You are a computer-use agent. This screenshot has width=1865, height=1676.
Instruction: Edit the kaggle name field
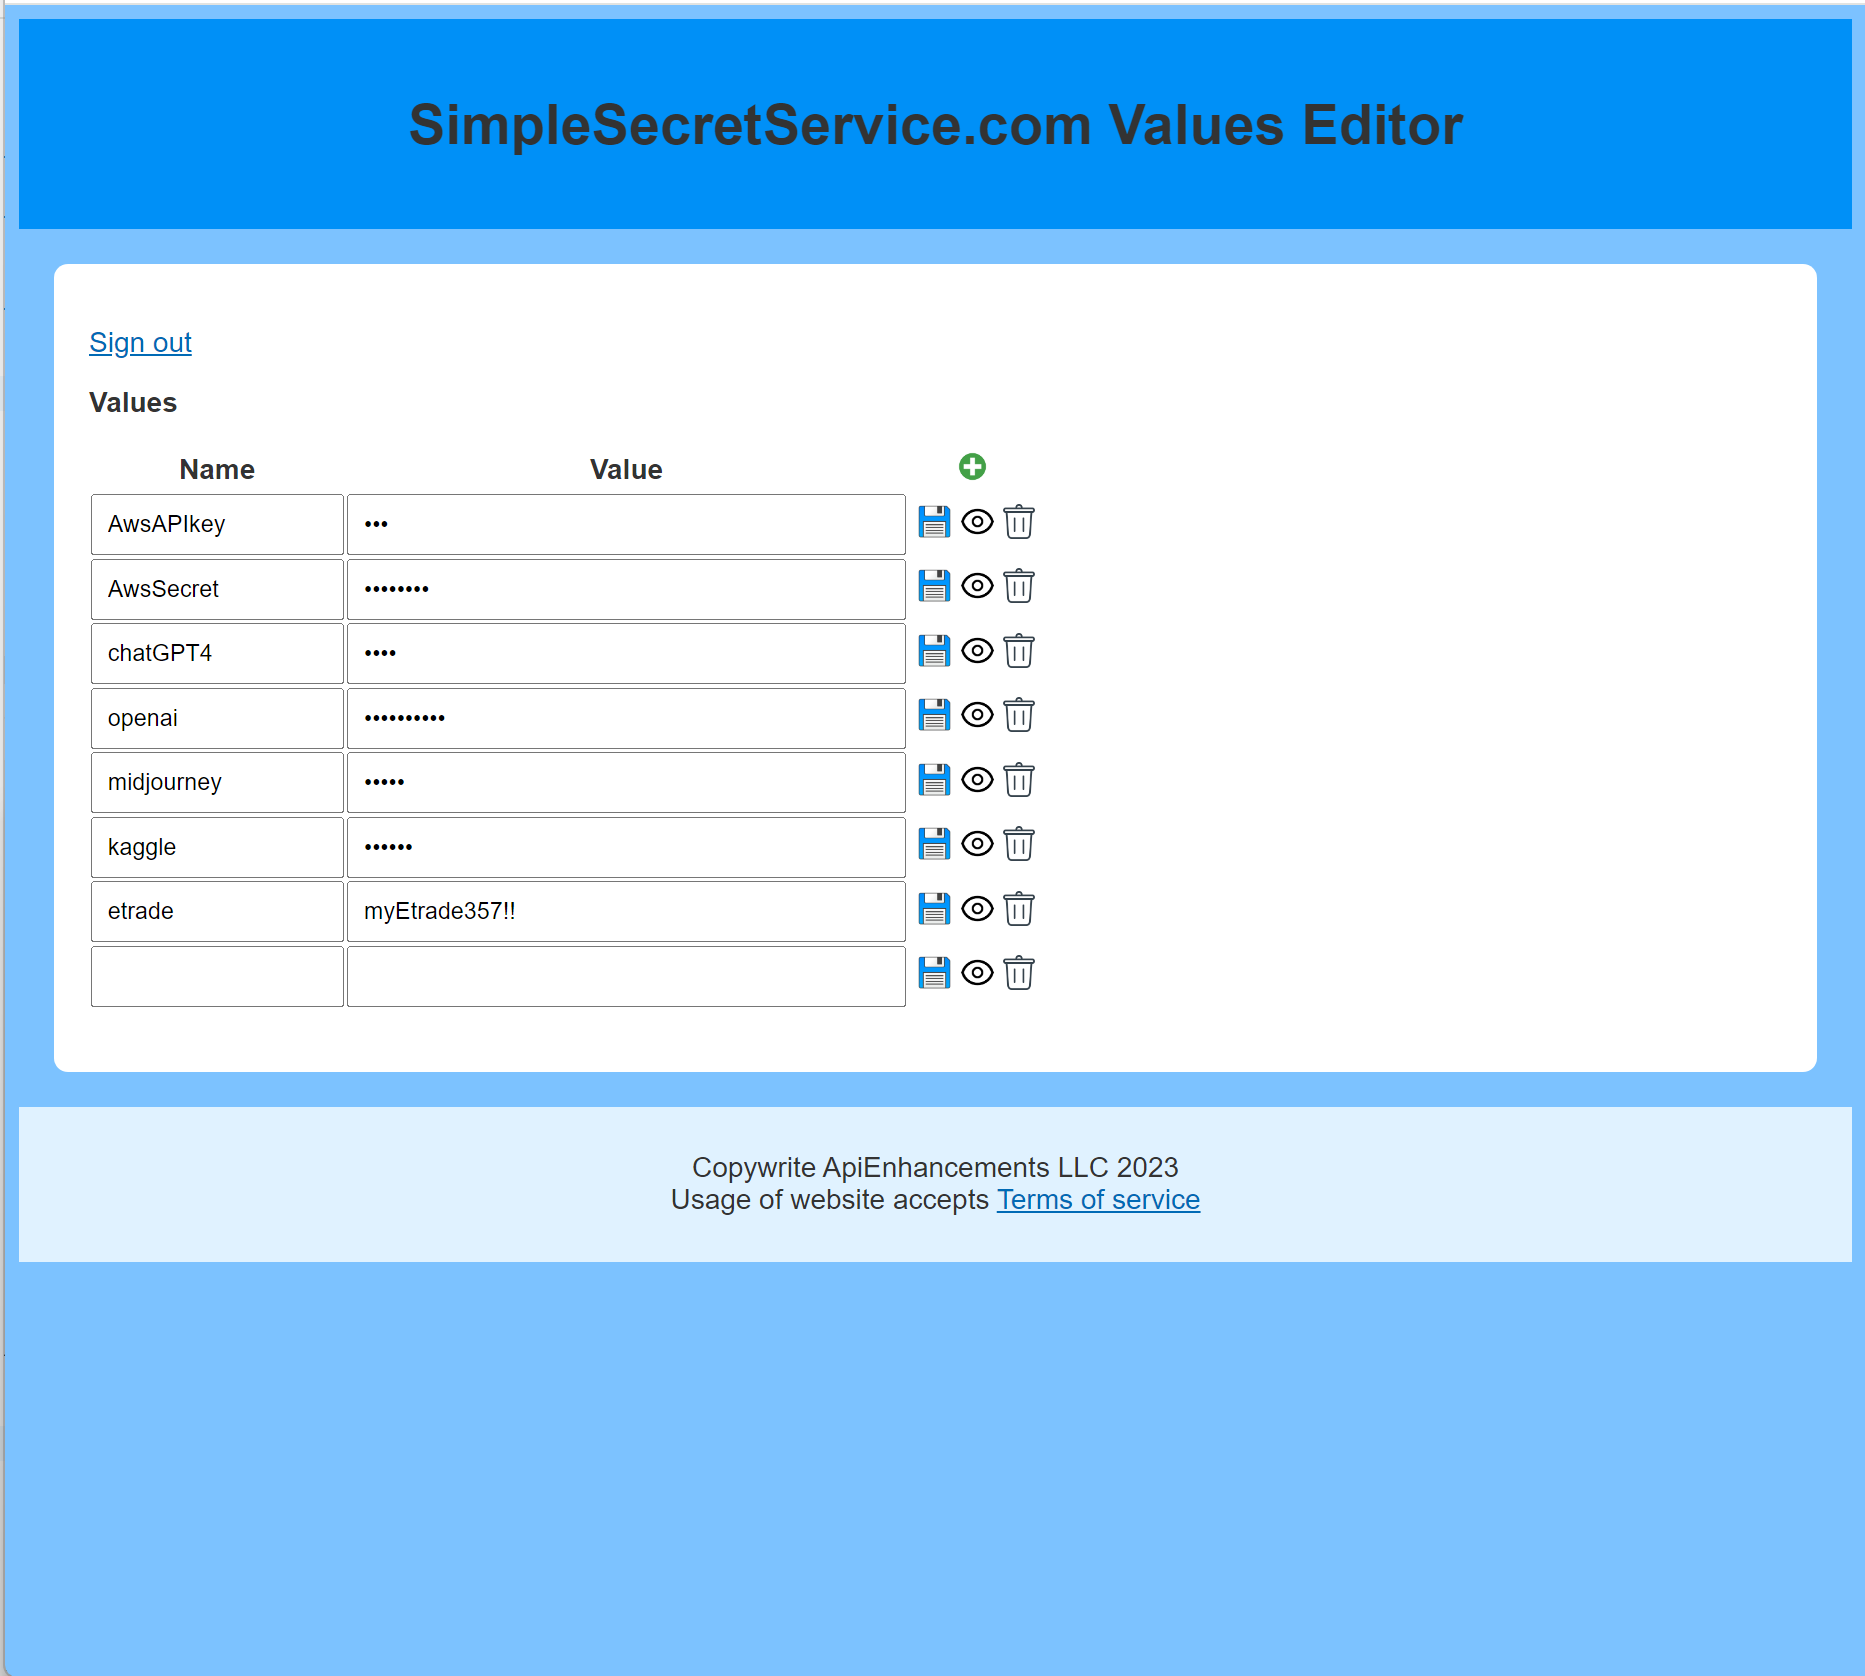(x=217, y=847)
